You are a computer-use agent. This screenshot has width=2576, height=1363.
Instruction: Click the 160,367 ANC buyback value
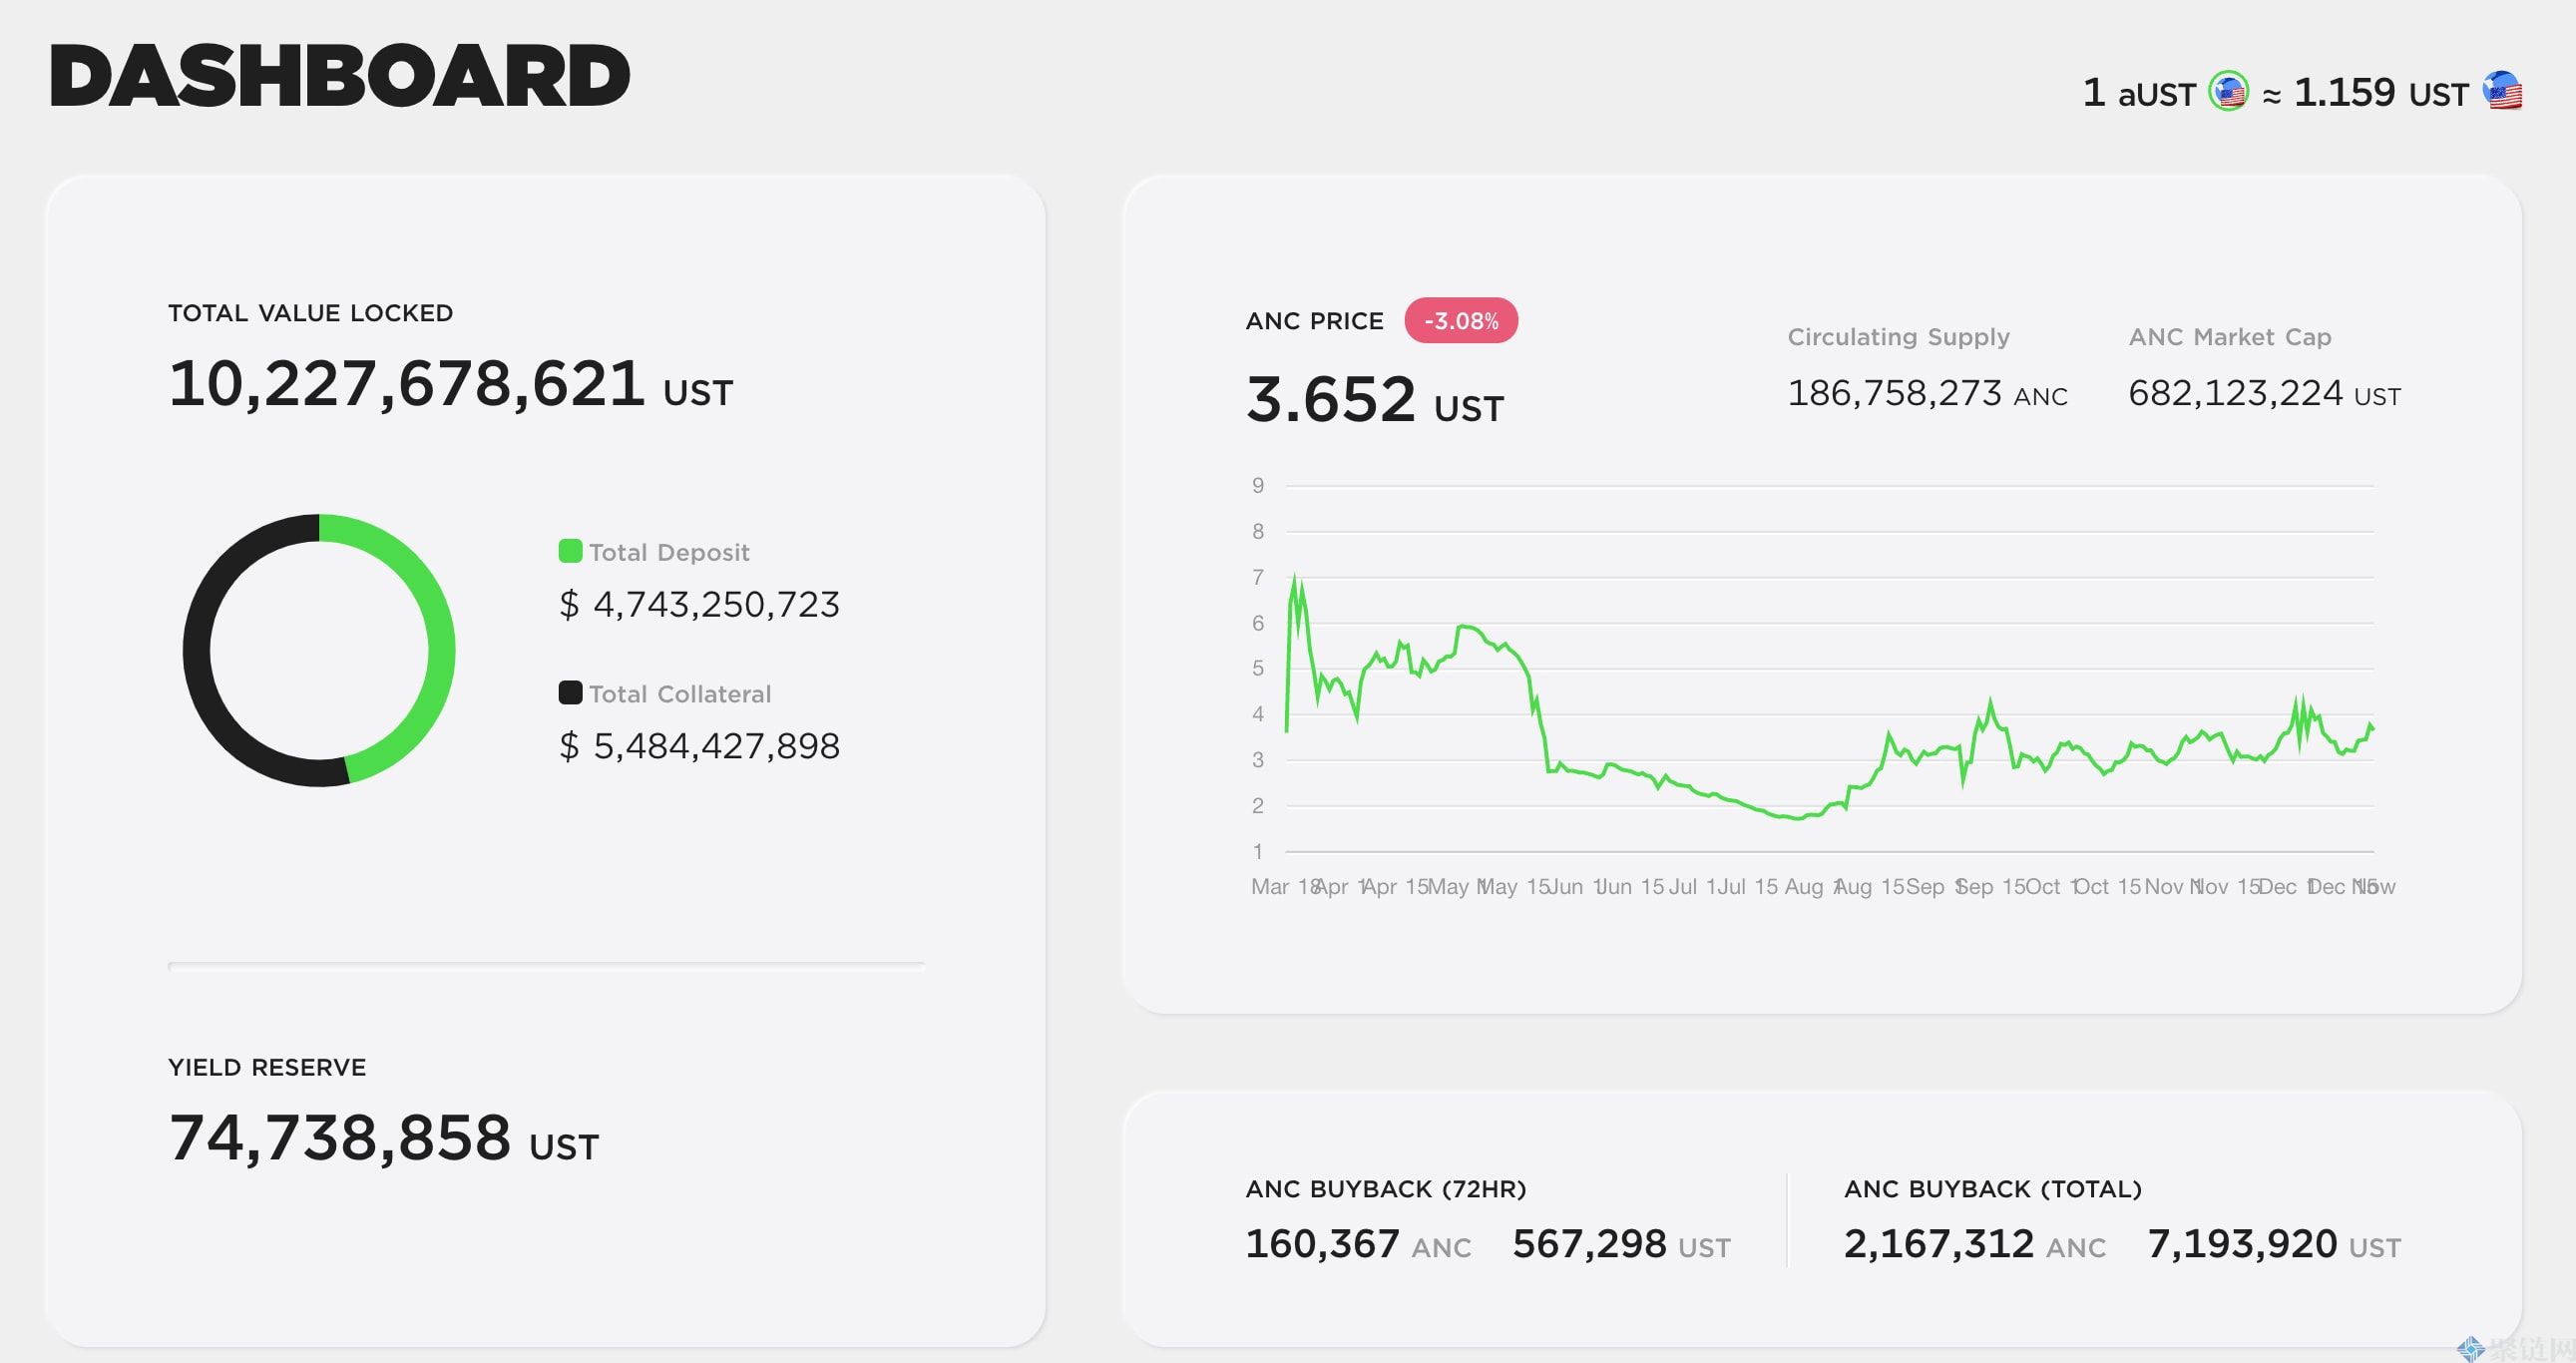point(1358,1245)
